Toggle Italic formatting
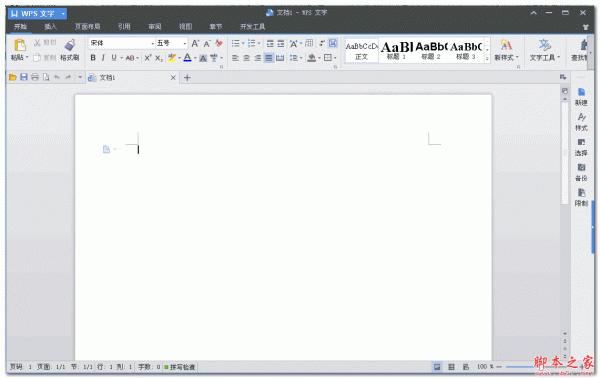Image resolution: width=600 pixels, height=379 pixels. point(103,58)
